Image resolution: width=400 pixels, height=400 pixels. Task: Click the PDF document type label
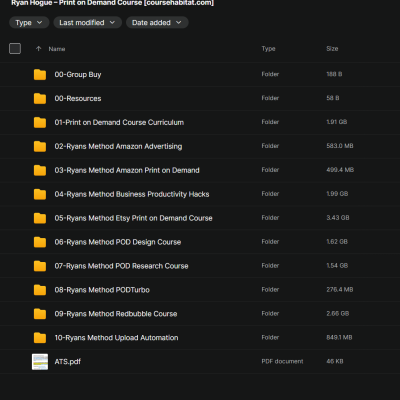tap(282, 361)
